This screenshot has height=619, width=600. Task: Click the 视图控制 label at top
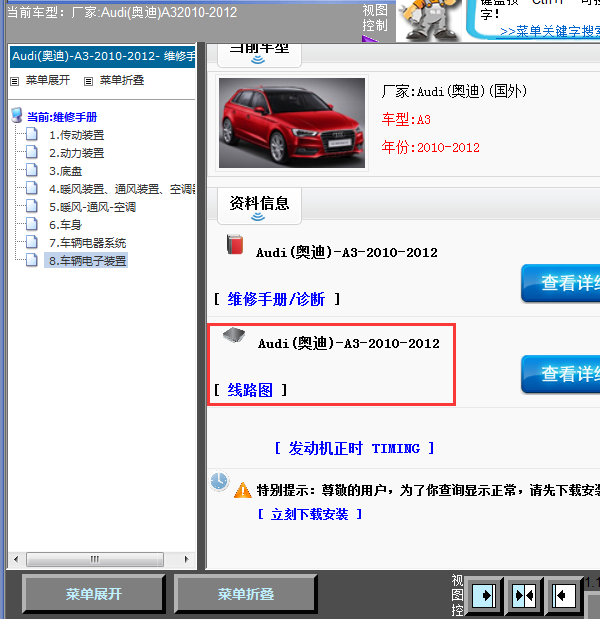(375, 18)
